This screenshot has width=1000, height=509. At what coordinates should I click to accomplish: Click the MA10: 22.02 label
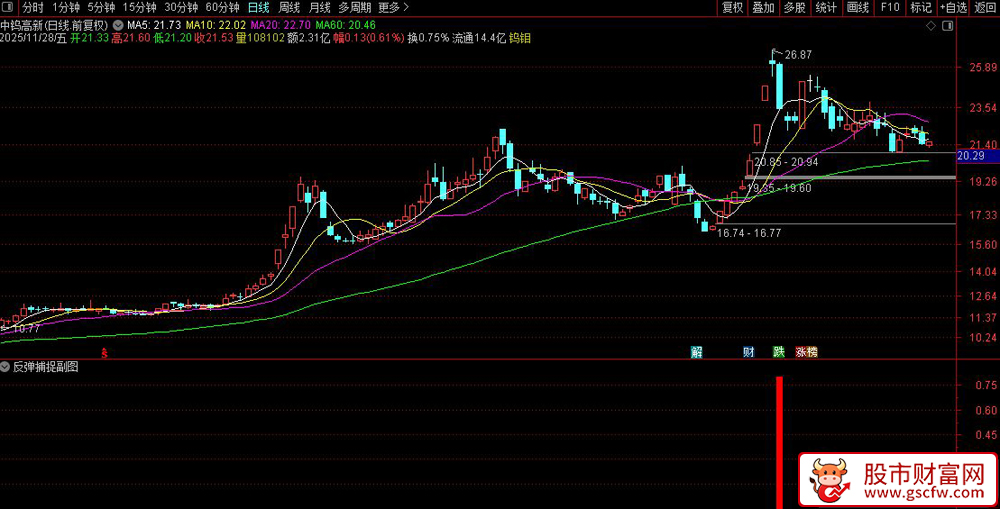point(216,25)
